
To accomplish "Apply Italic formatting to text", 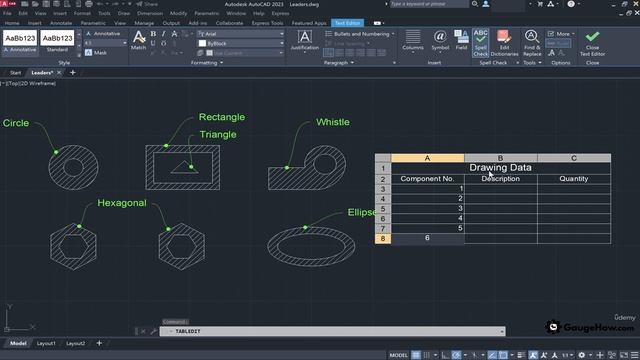I will coord(164,34).
